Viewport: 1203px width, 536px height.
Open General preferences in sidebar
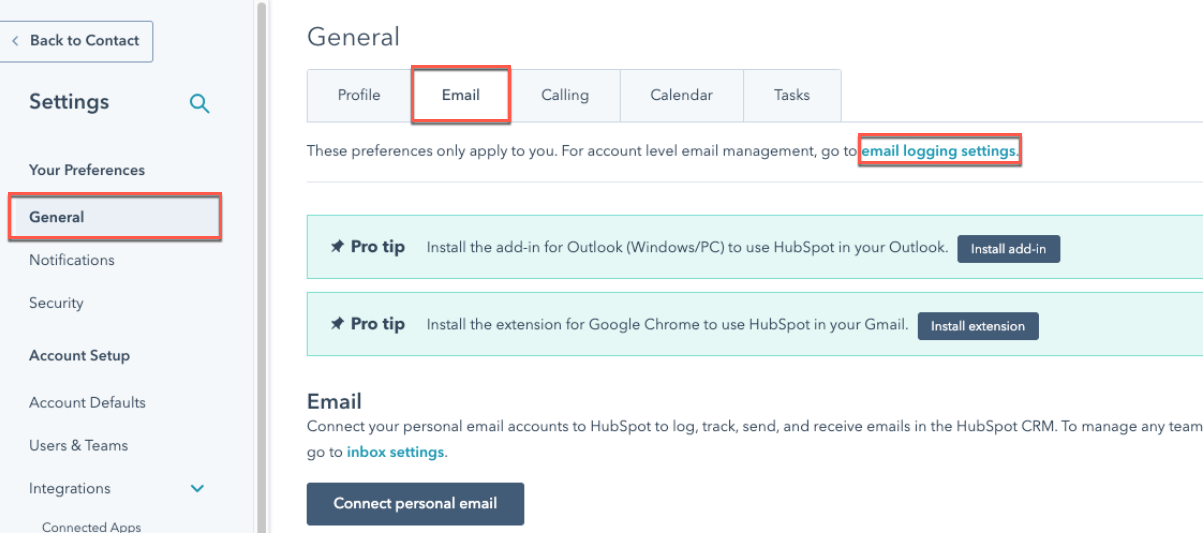[57, 217]
